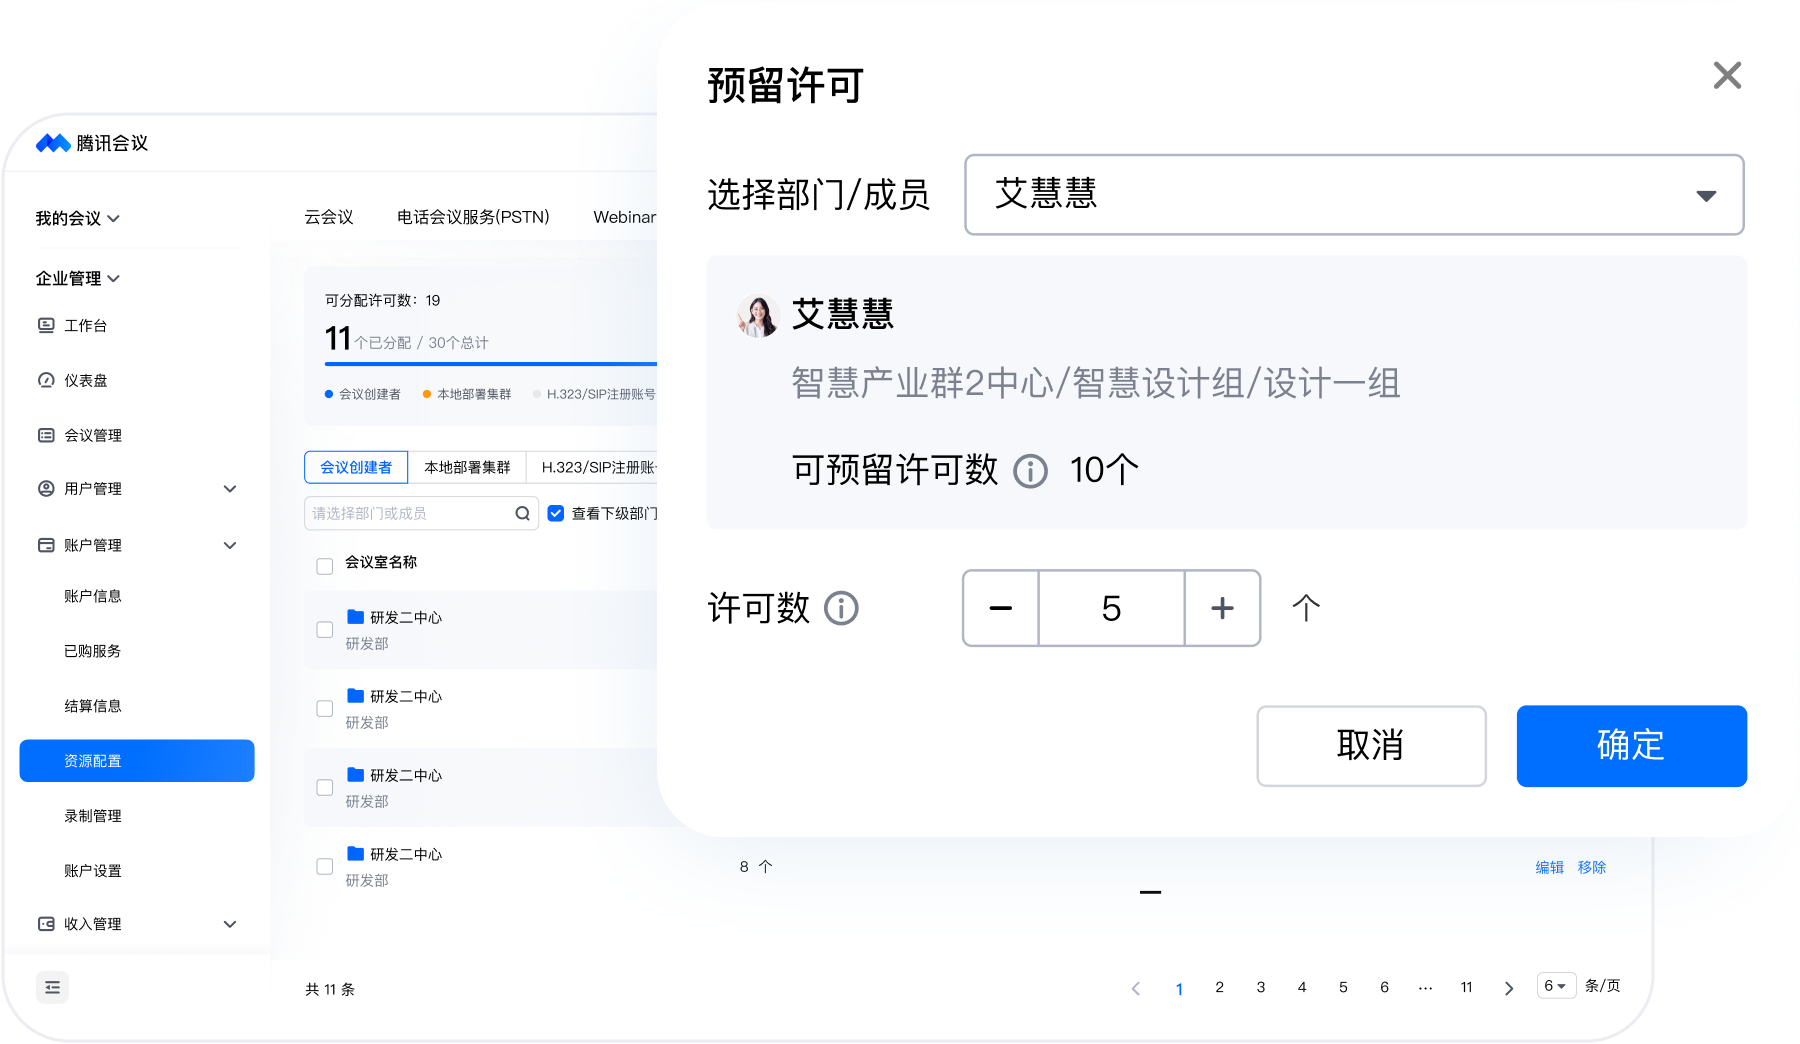Switch to 电话会议服务(PSTN) tab
The height and width of the screenshot is (1044, 1800).
(x=473, y=217)
